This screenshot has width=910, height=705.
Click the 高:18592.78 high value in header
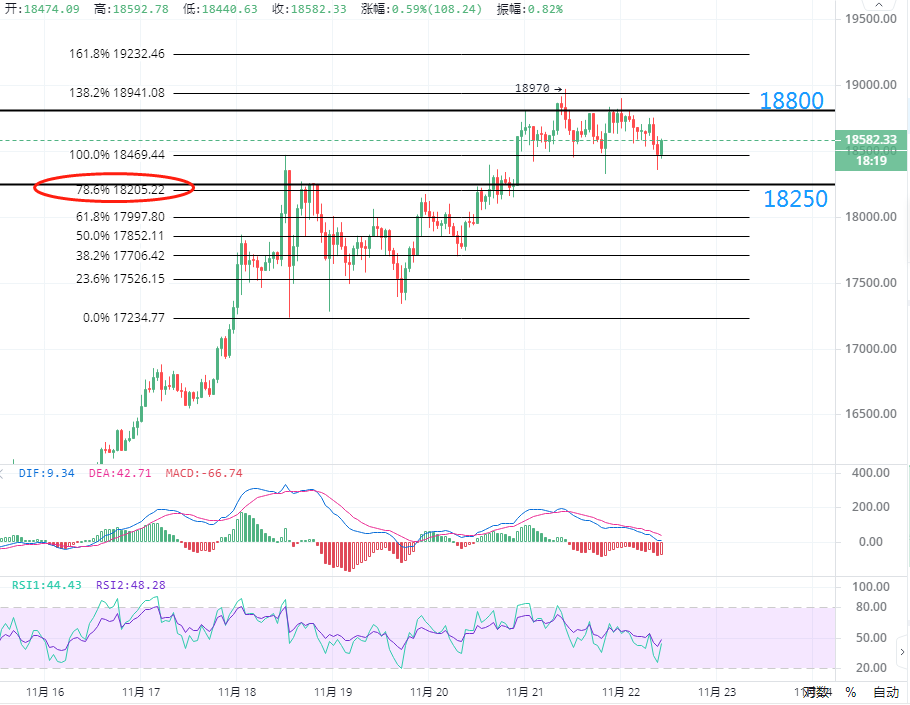131,9
